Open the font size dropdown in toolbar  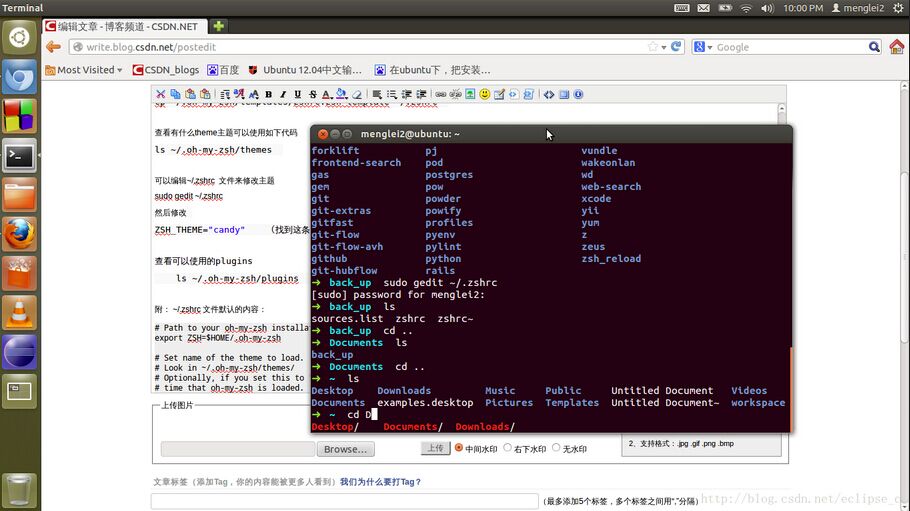254,94
